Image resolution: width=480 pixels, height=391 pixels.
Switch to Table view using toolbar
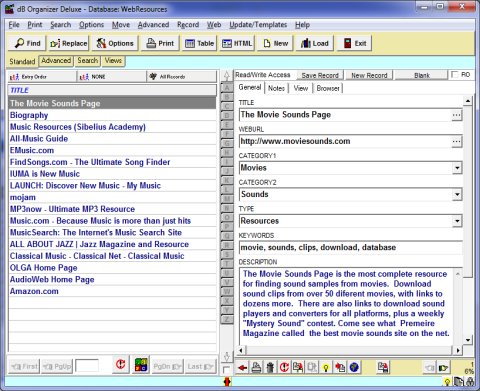click(199, 43)
